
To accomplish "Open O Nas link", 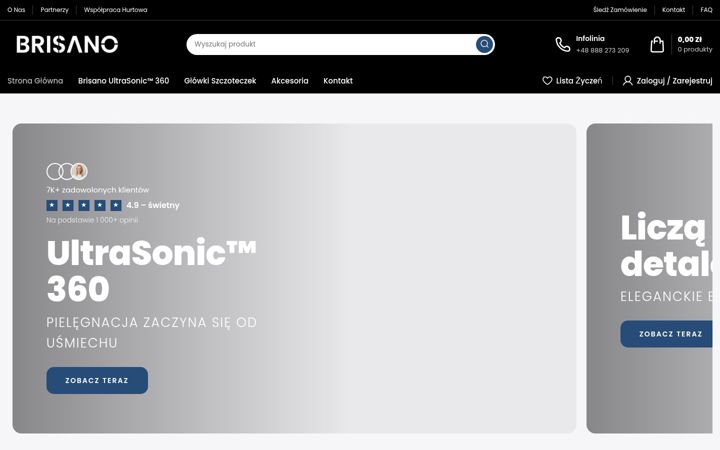I will pyautogui.click(x=16, y=10).
